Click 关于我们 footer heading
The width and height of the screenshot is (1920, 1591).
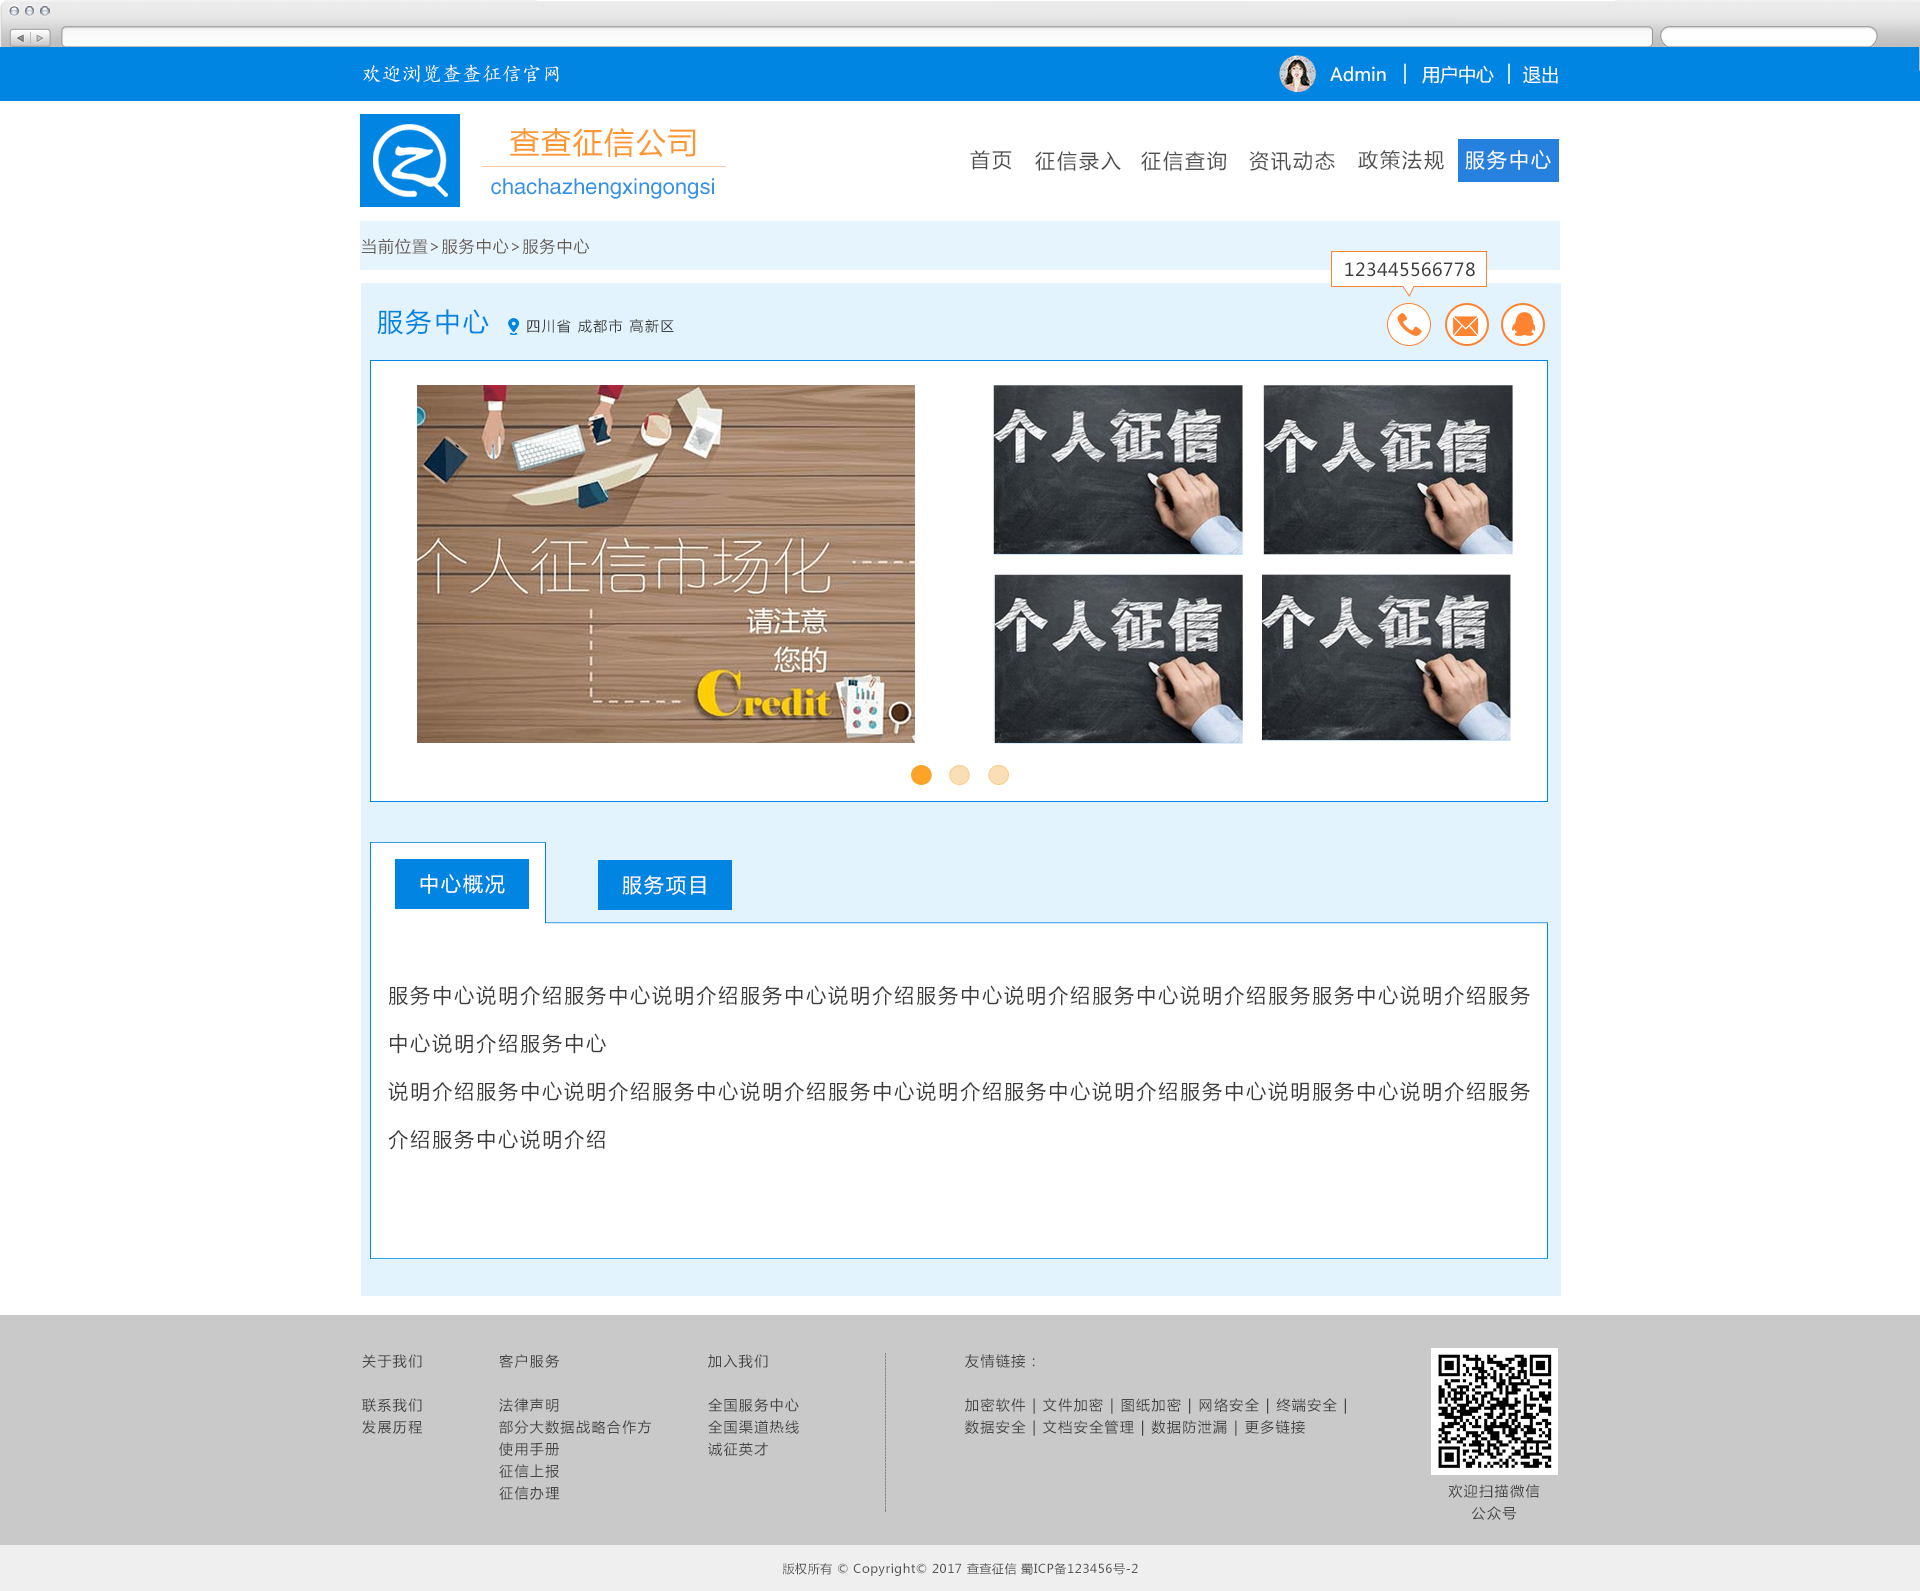coord(392,1361)
